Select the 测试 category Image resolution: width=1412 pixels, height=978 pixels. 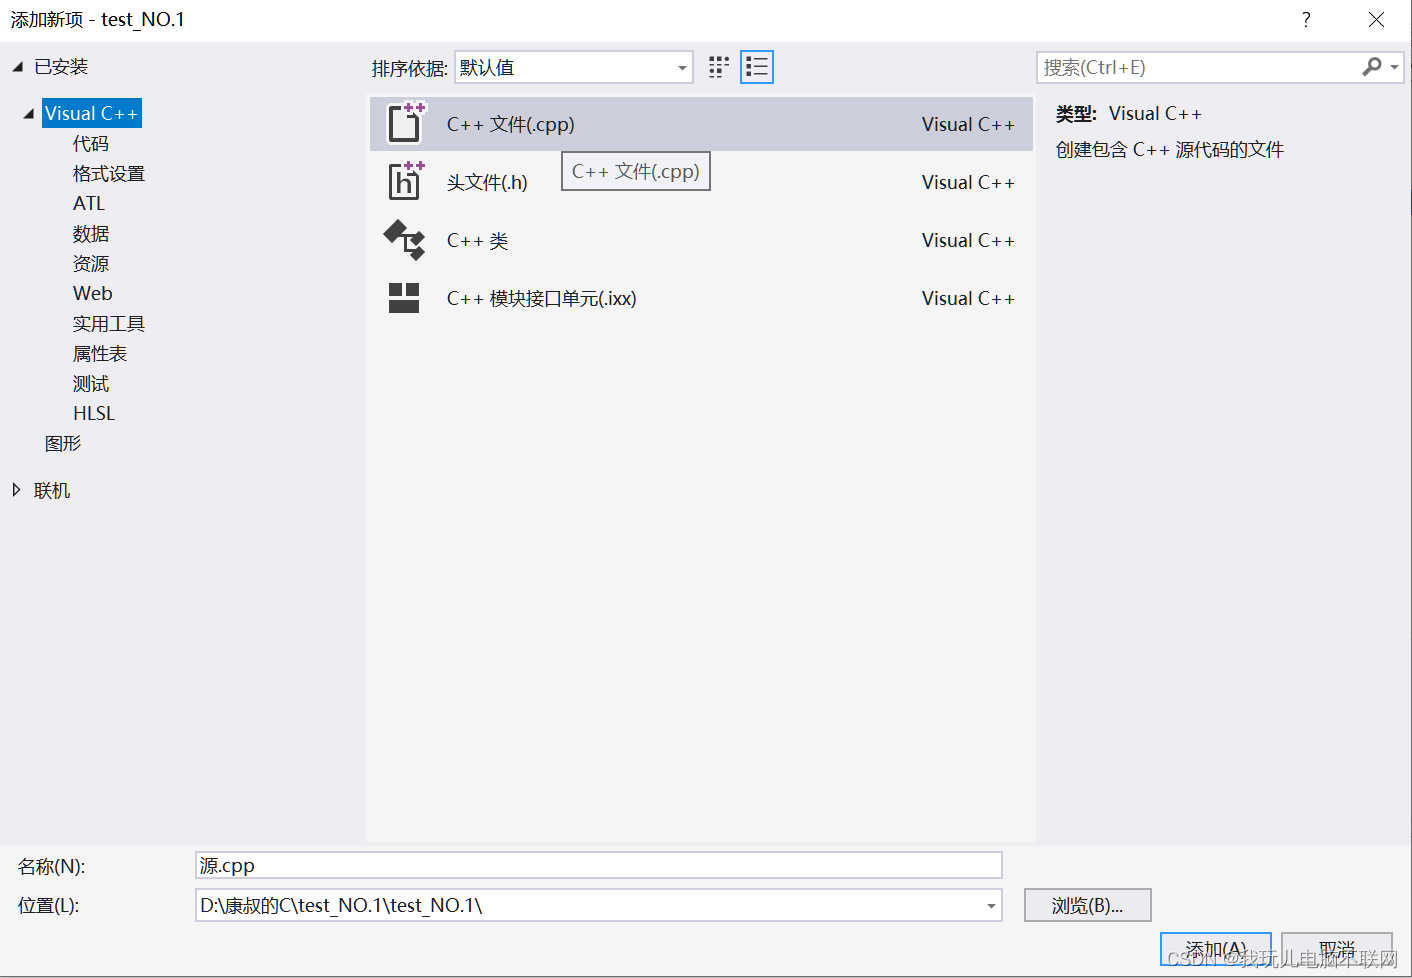(91, 384)
